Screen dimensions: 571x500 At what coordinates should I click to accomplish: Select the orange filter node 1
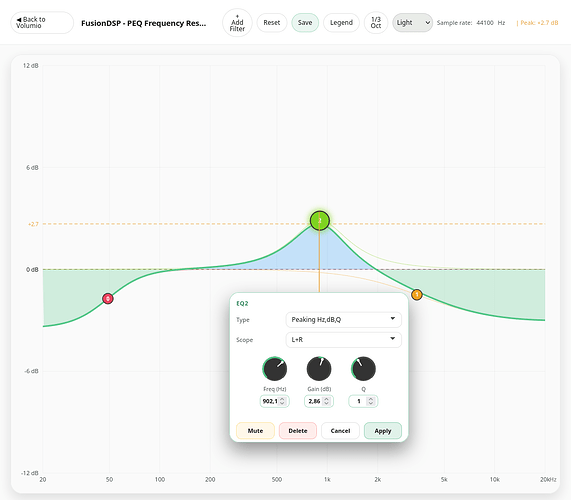417,294
